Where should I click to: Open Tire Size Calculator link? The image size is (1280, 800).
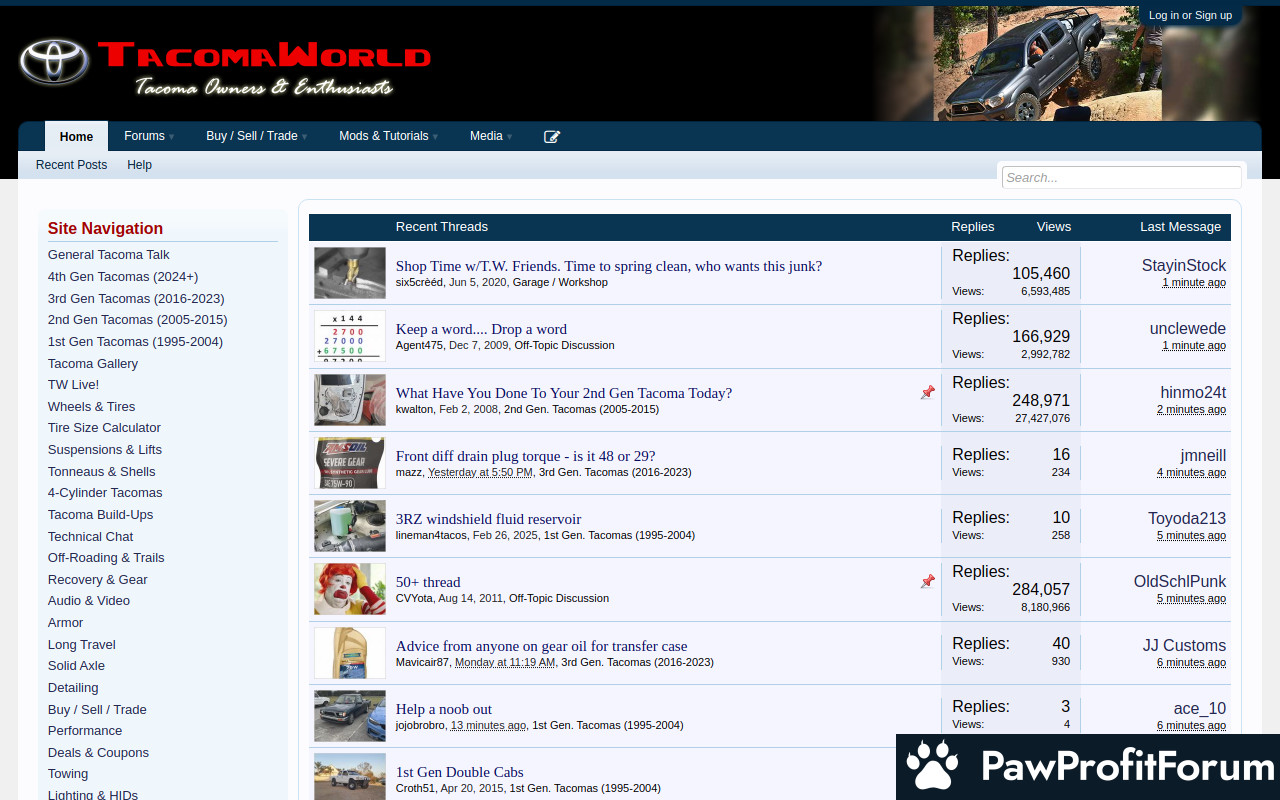point(104,428)
